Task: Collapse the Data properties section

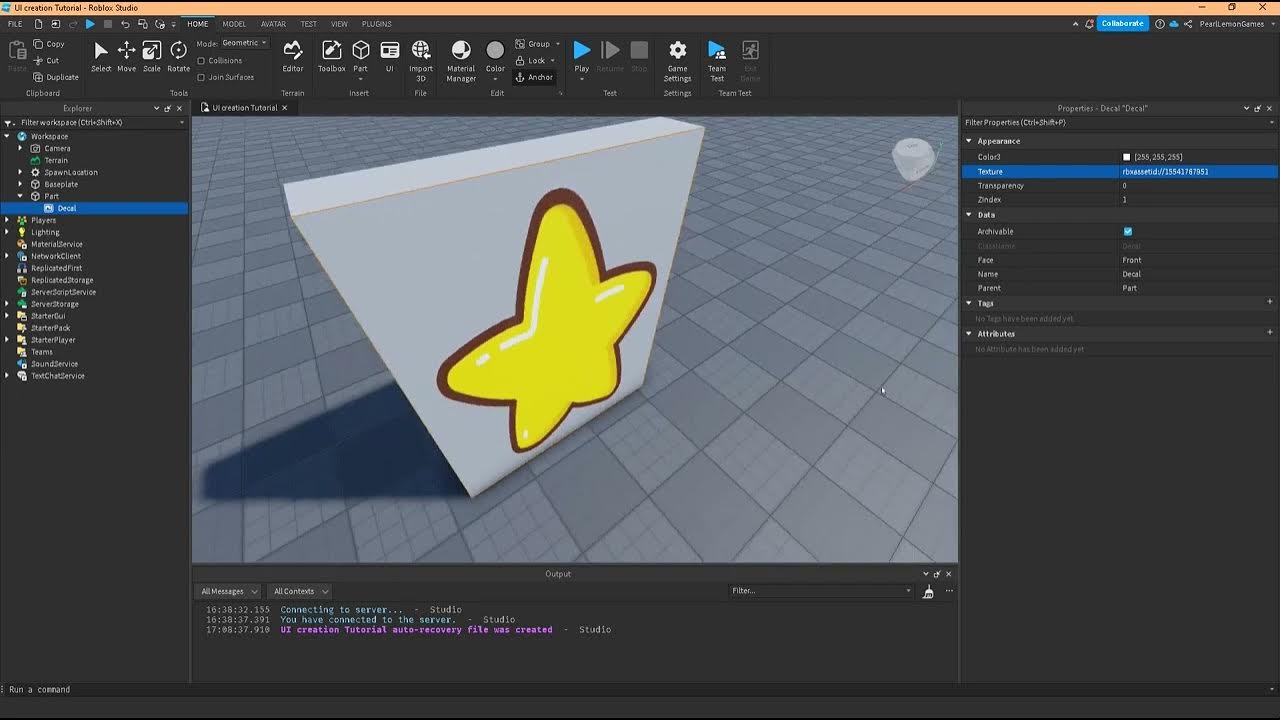Action: 969,215
